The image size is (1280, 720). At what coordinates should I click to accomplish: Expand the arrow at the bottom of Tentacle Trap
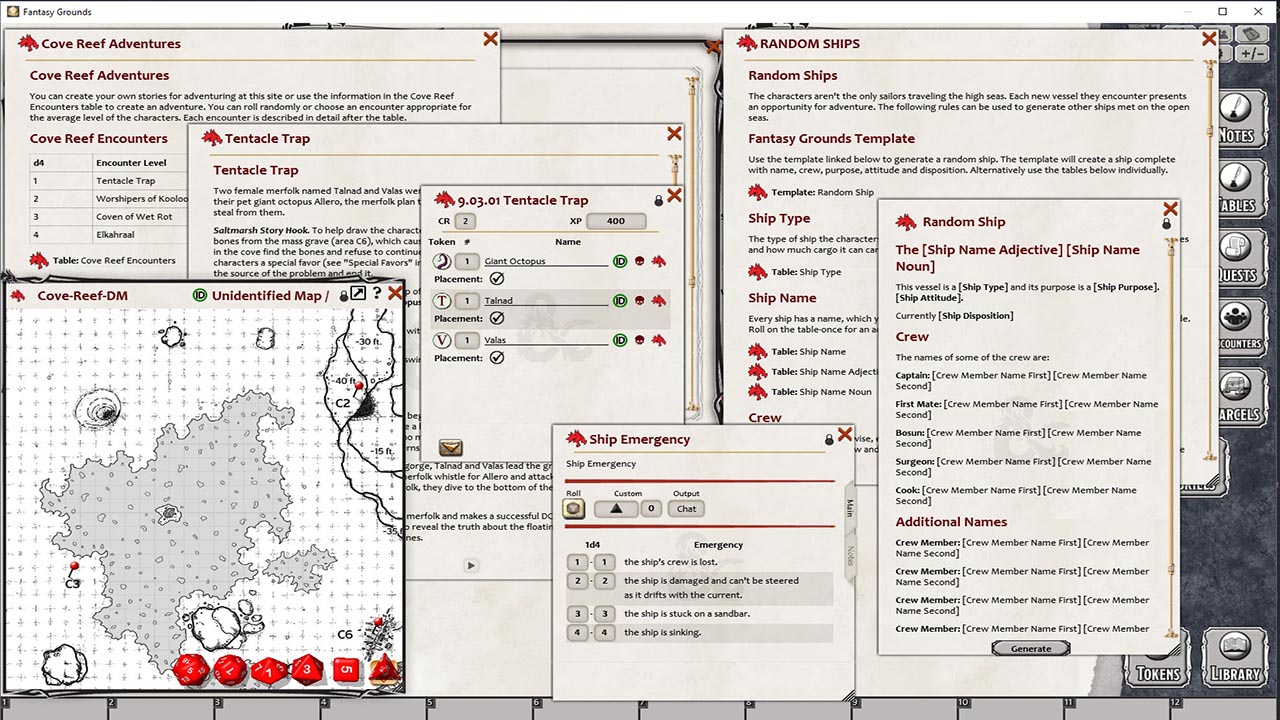pos(470,564)
